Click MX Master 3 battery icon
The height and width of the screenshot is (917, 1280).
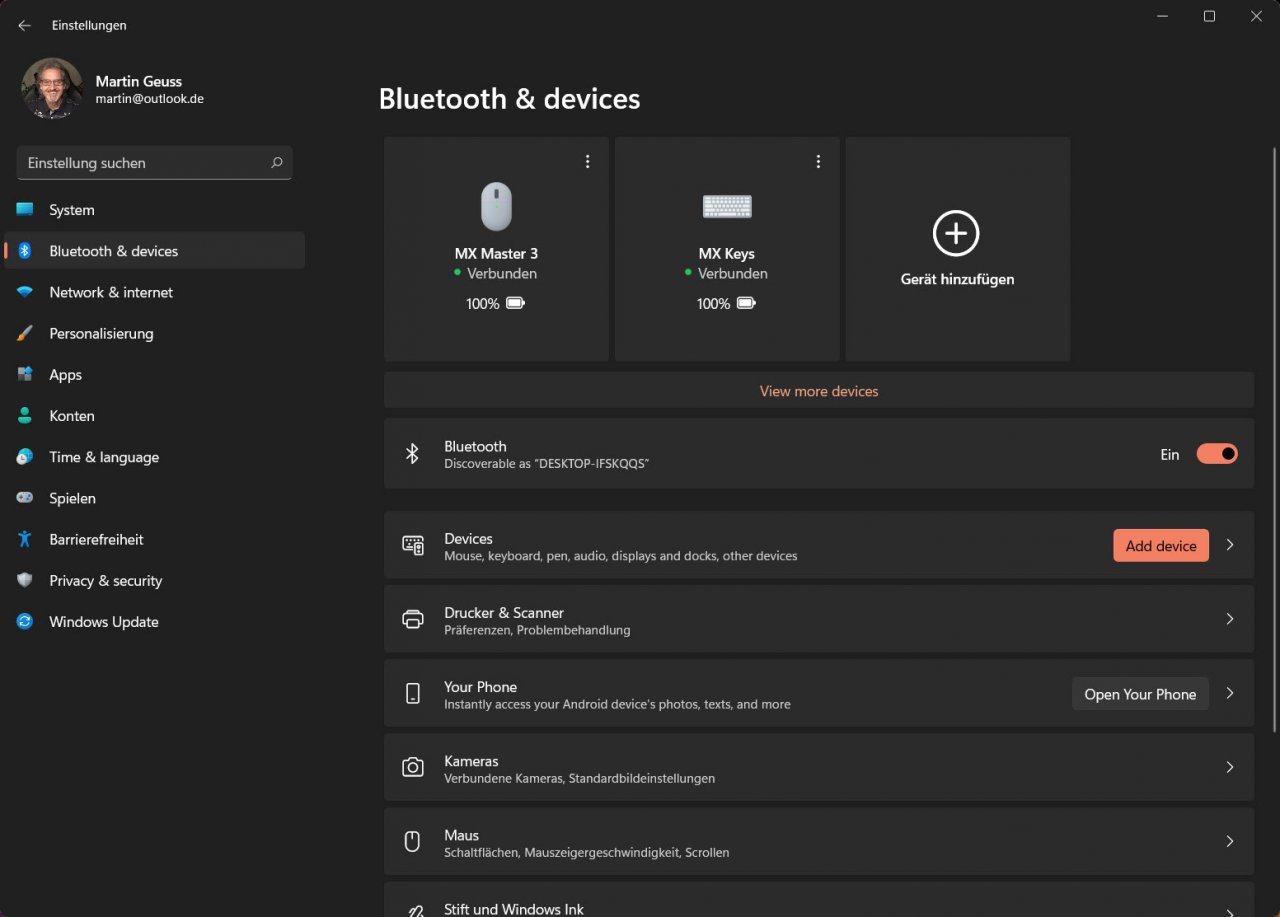[515, 303]
